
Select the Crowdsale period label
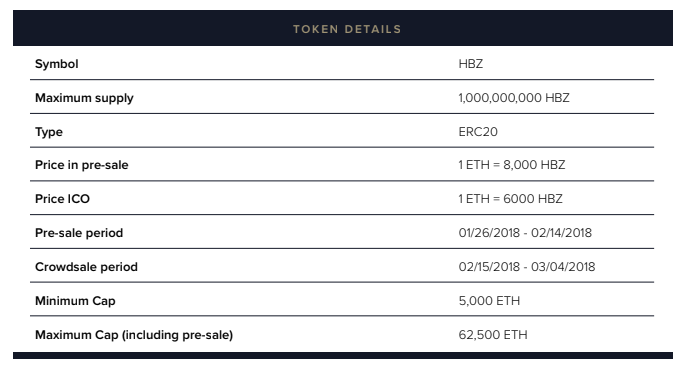[x=86, y=267]
